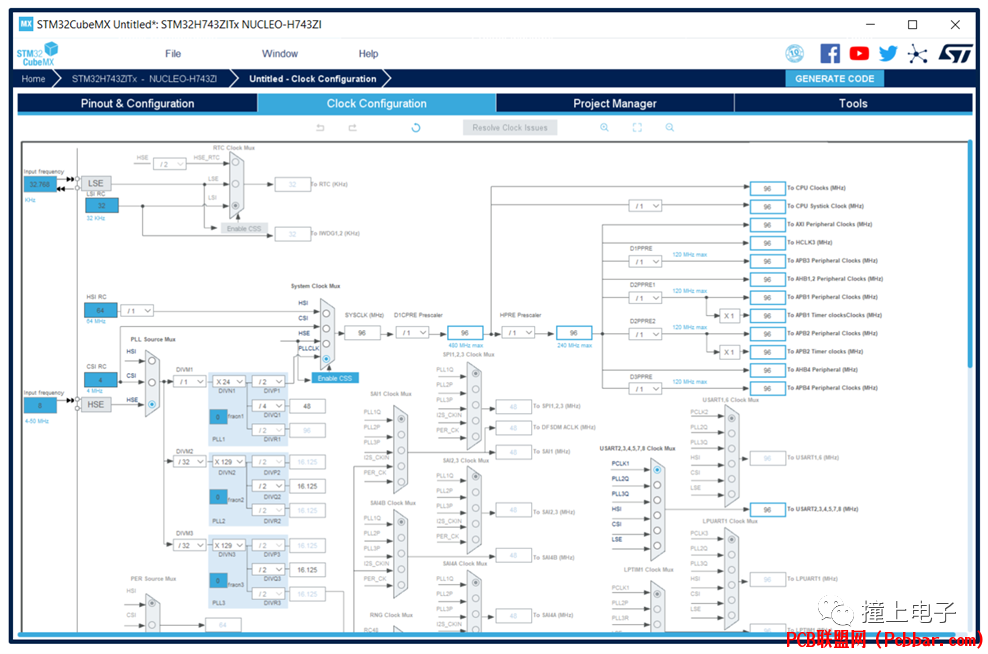Click the blue Enable CSS button

coord(335,378)
